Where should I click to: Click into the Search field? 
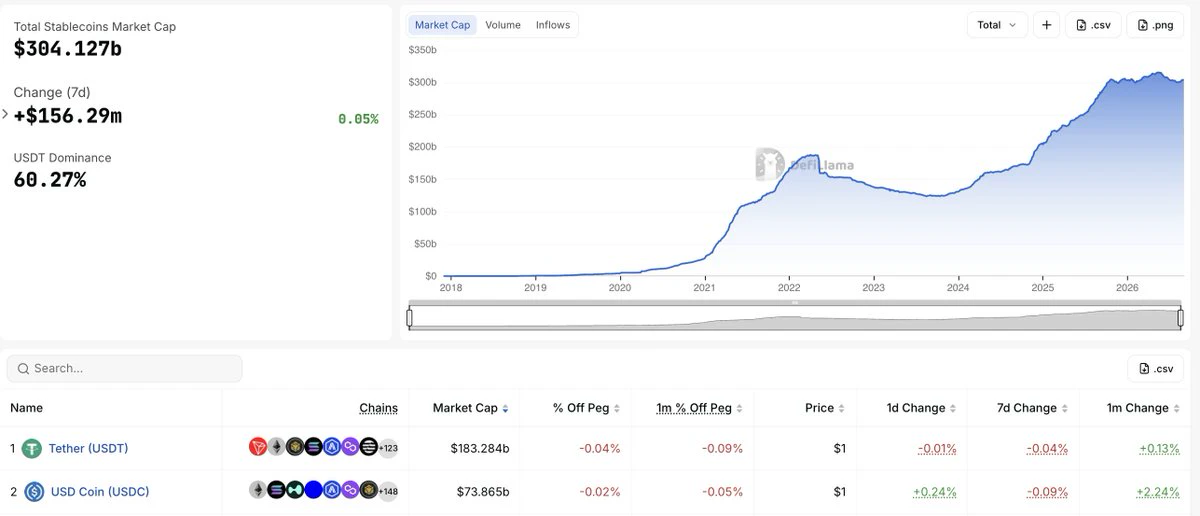(124, 368)
